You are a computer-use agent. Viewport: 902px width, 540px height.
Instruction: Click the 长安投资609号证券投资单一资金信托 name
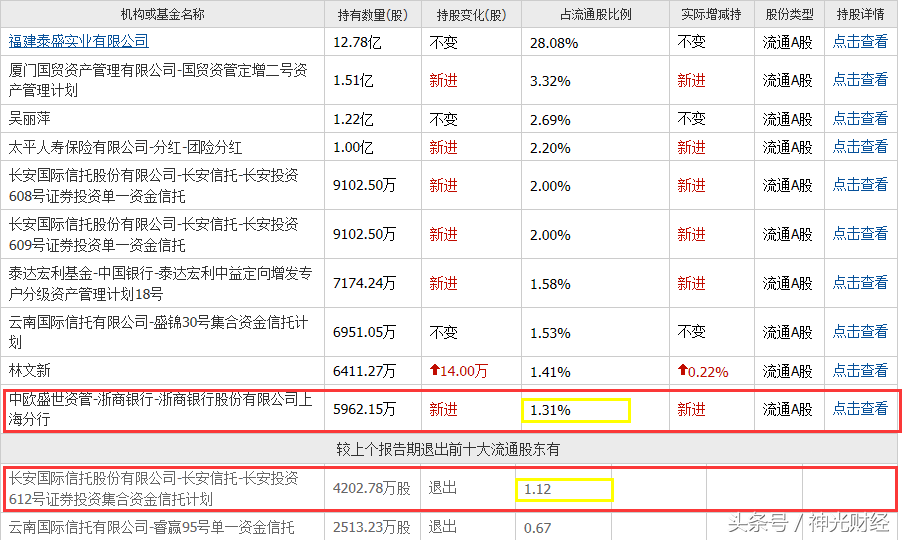coord(154,234)
